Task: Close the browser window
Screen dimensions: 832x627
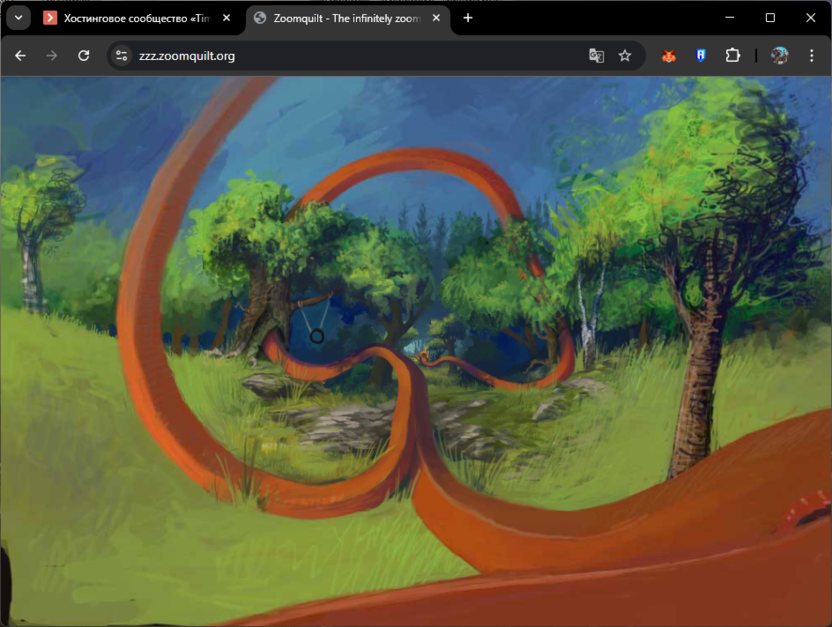Action: tap(811, 18)
